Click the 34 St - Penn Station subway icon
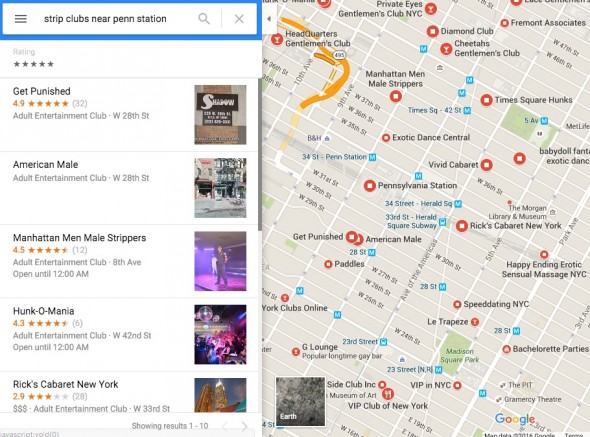 372,157
